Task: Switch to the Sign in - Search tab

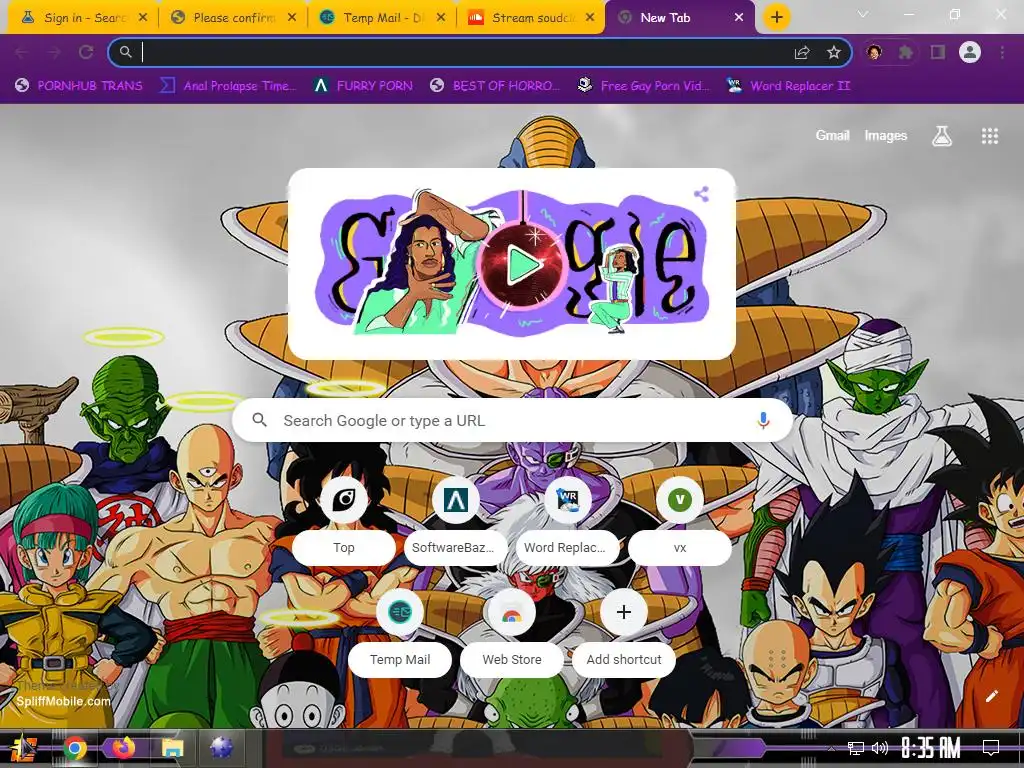Action: [x=75, y=18]
